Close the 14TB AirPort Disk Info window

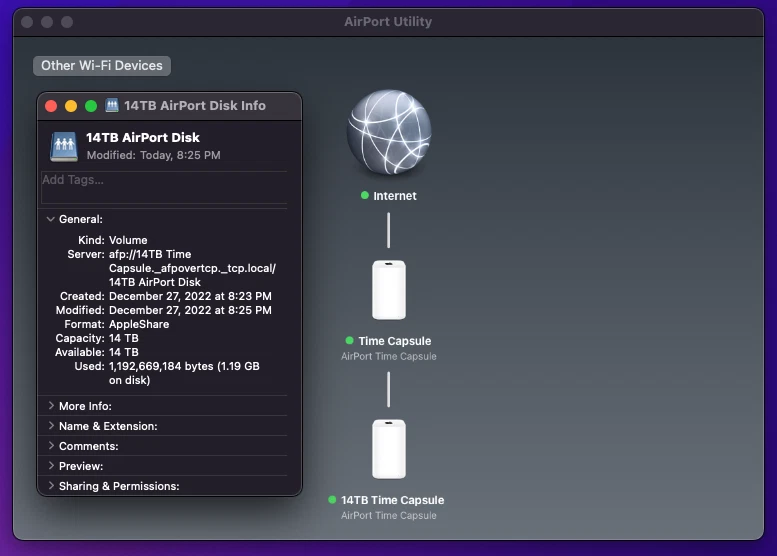pos(51,106)
